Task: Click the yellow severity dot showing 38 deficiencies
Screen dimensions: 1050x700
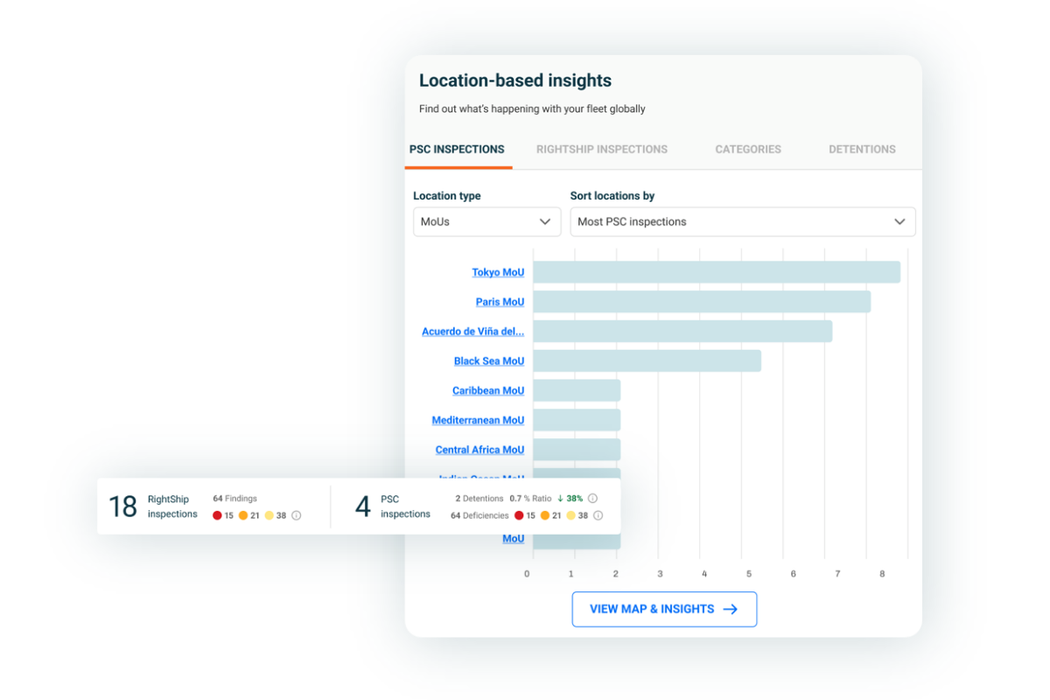Action: coord(570,515)
